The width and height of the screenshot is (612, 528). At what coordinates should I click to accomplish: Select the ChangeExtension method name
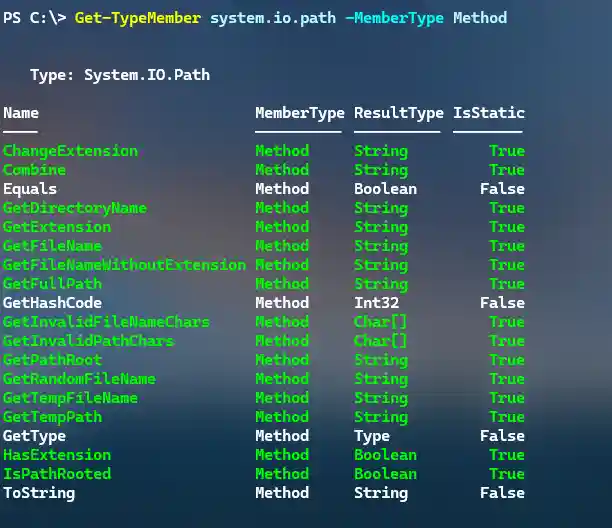[x=71, y=151]
